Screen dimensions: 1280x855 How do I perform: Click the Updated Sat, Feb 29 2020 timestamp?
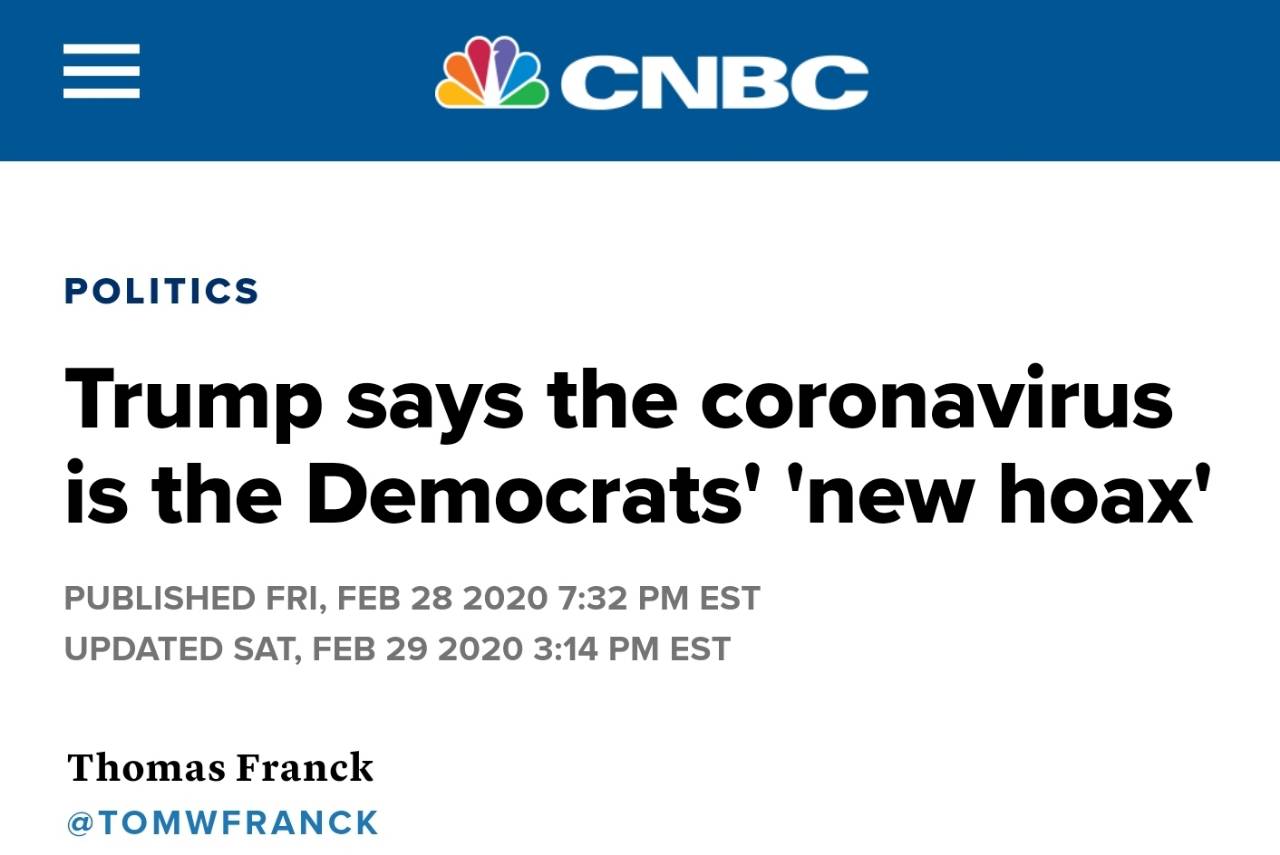coord(397,649)
